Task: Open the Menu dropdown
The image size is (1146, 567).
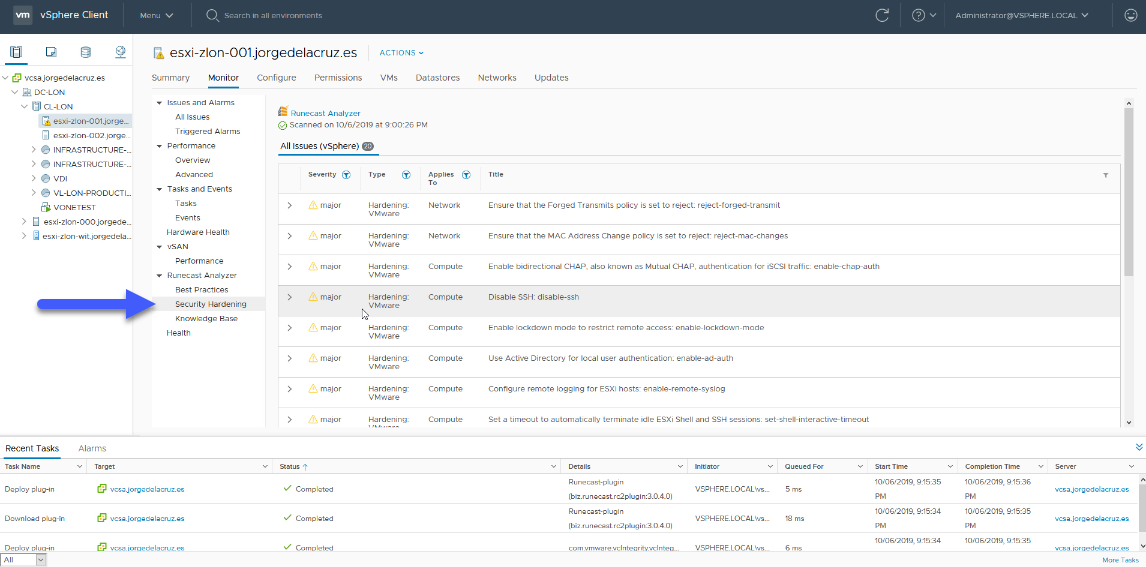Action: coord(156,15)
